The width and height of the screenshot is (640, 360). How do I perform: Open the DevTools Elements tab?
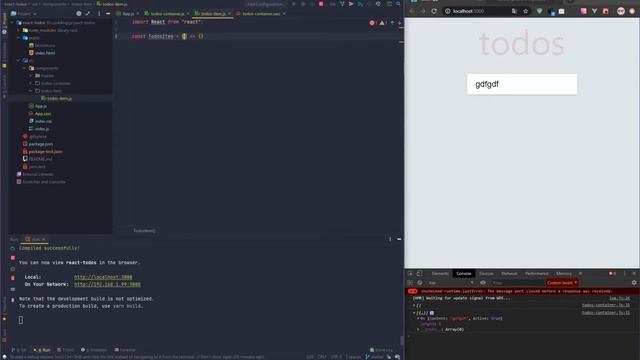pos(440,273)
